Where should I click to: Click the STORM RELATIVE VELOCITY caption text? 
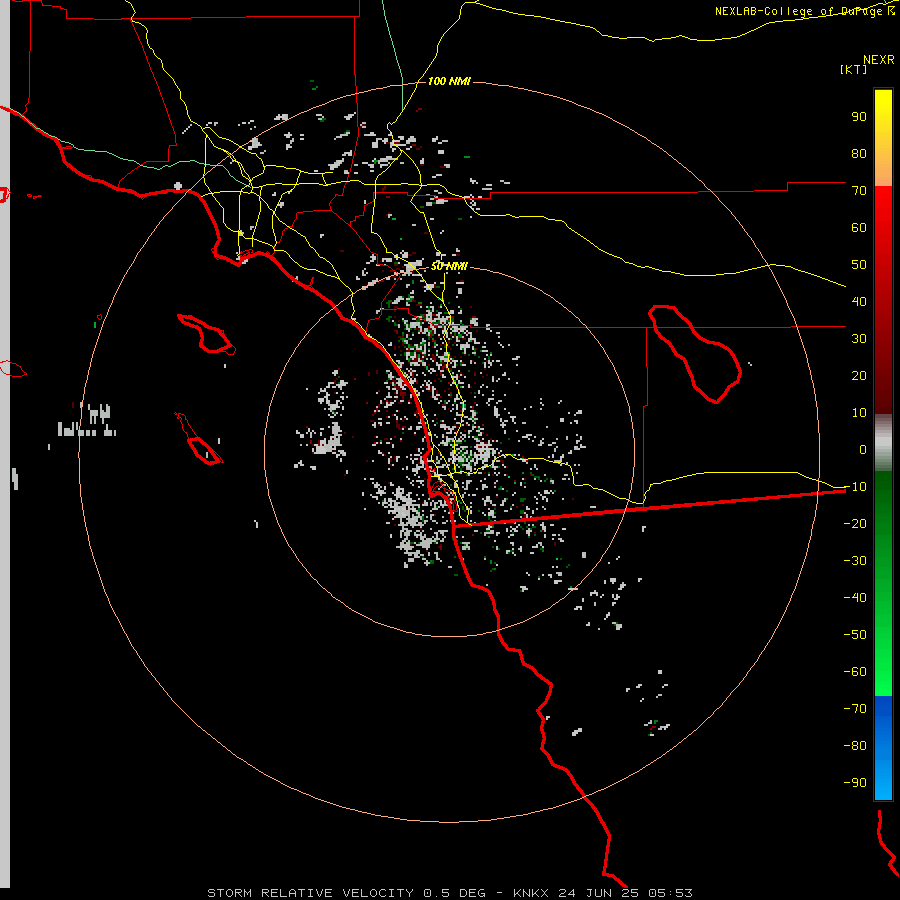pyautogui.click(x=310, y=893)
